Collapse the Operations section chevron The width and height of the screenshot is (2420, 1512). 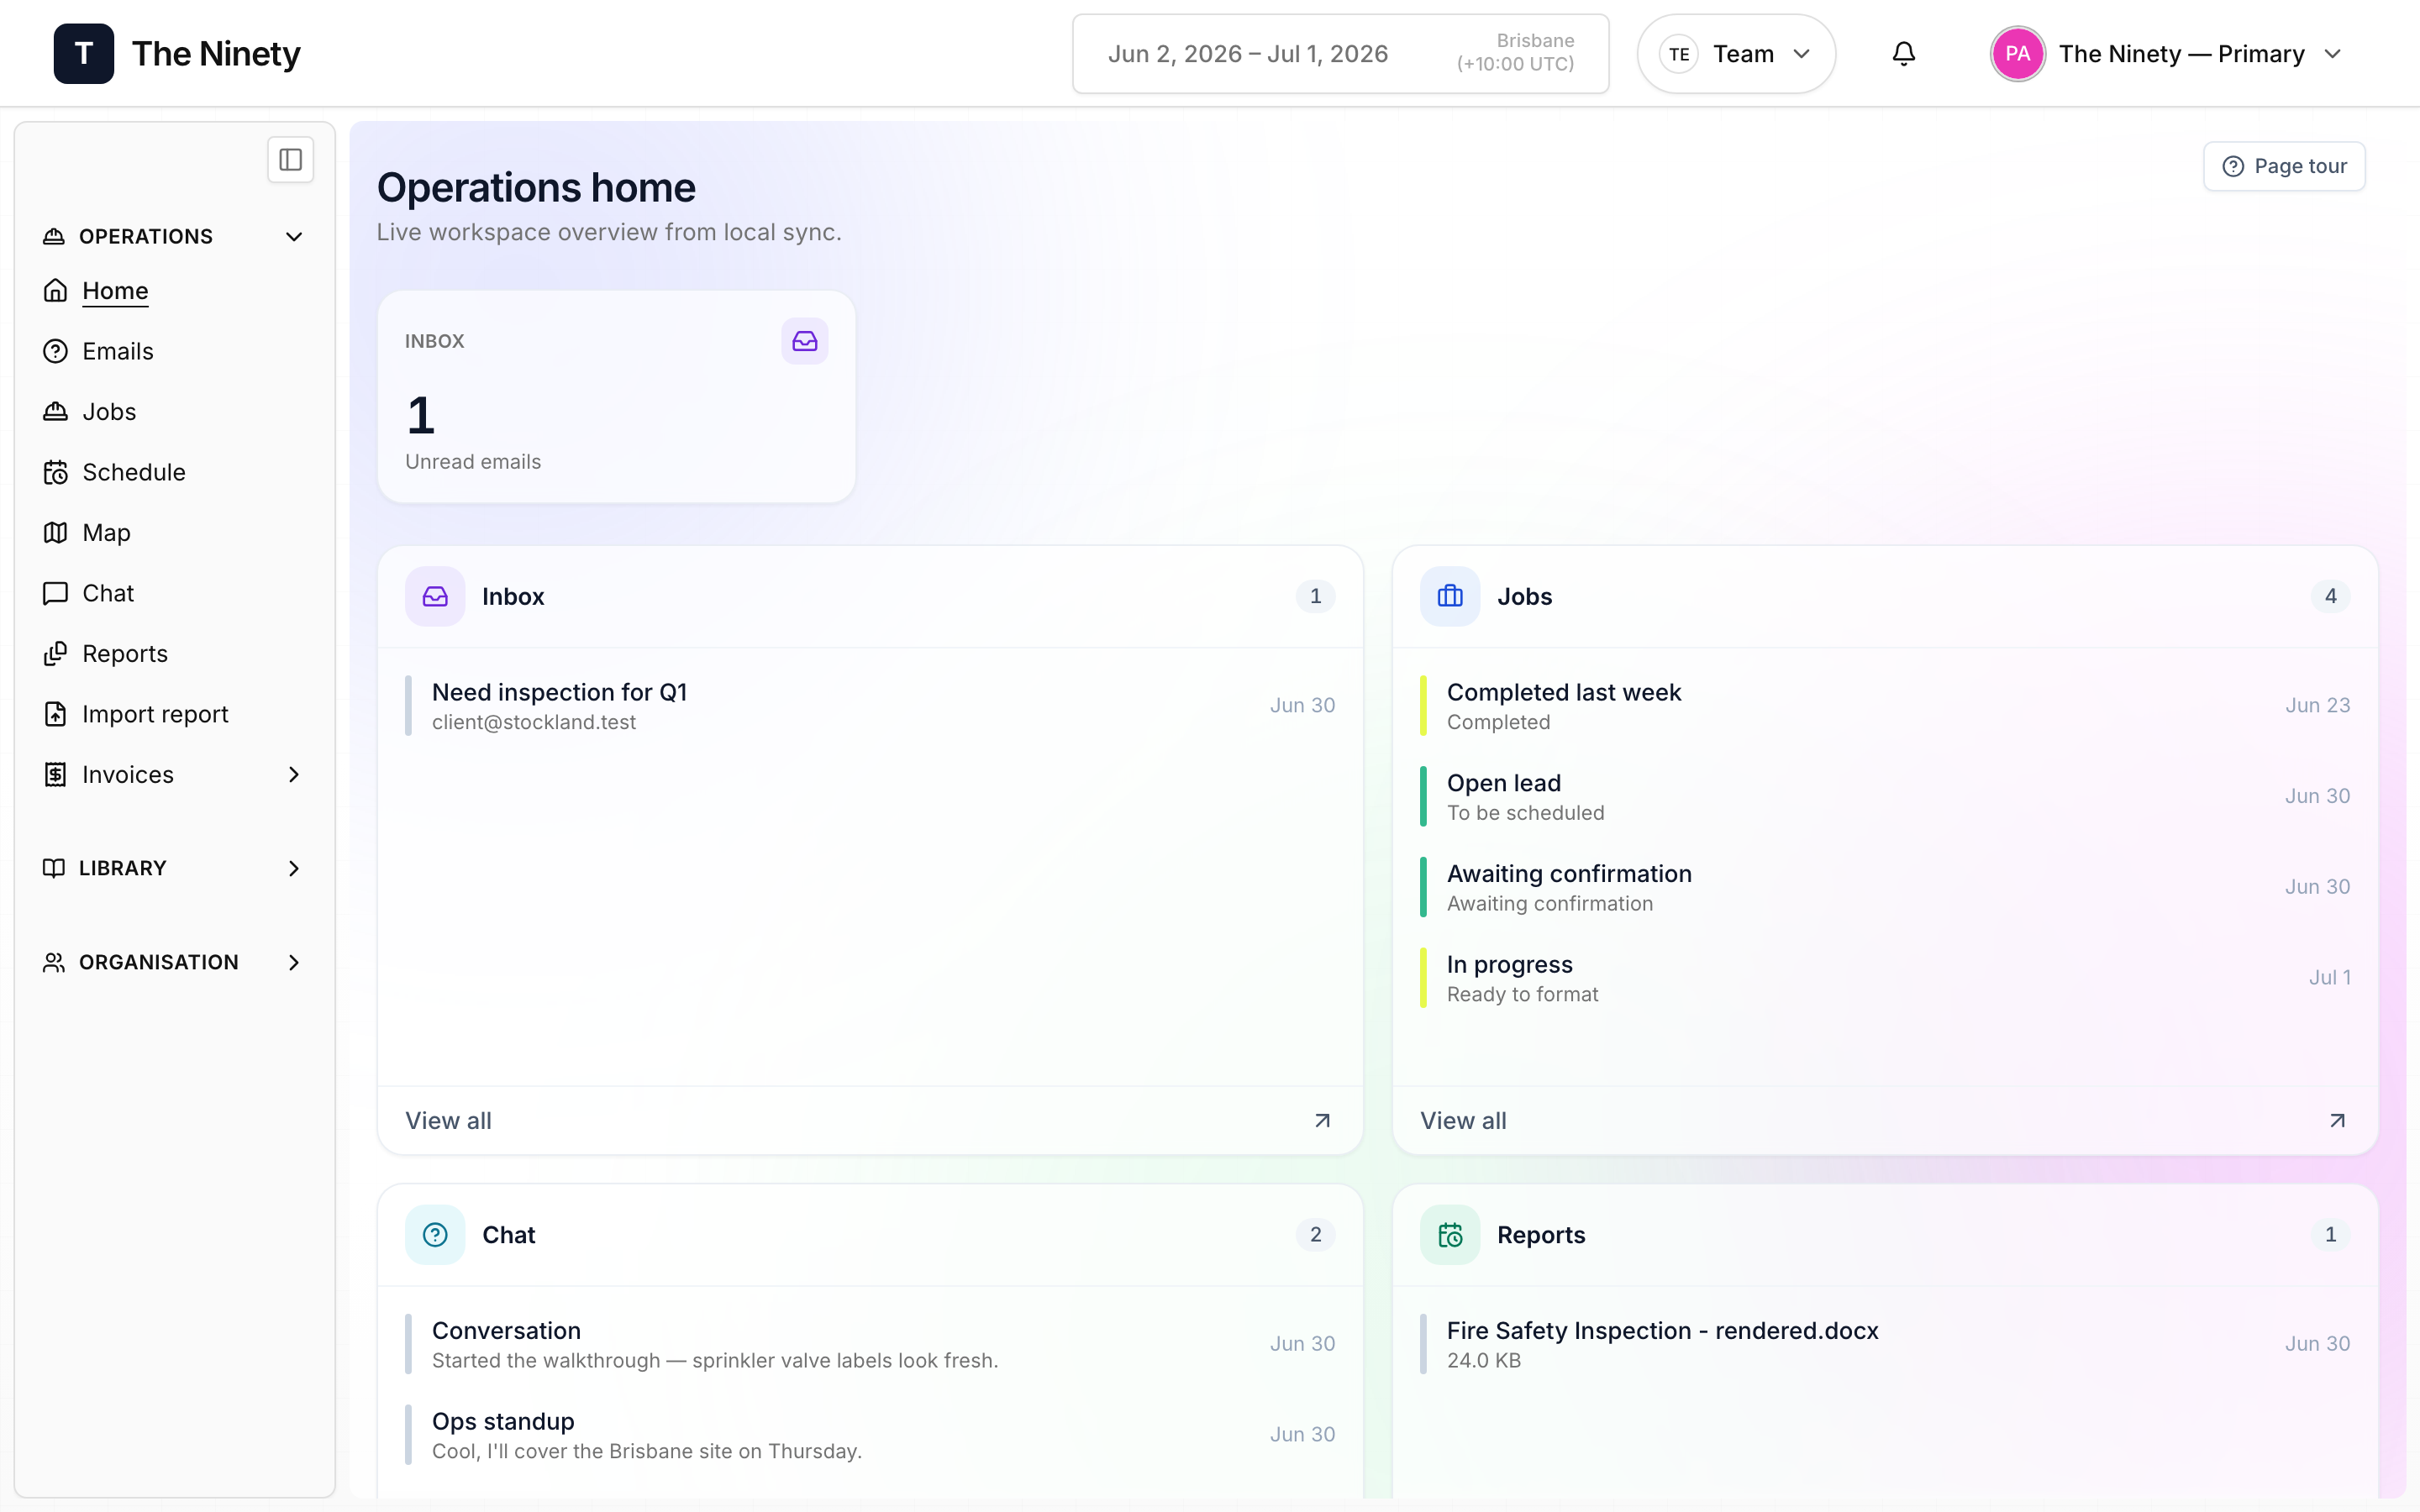pyautogui.click(x=294, y=237)
